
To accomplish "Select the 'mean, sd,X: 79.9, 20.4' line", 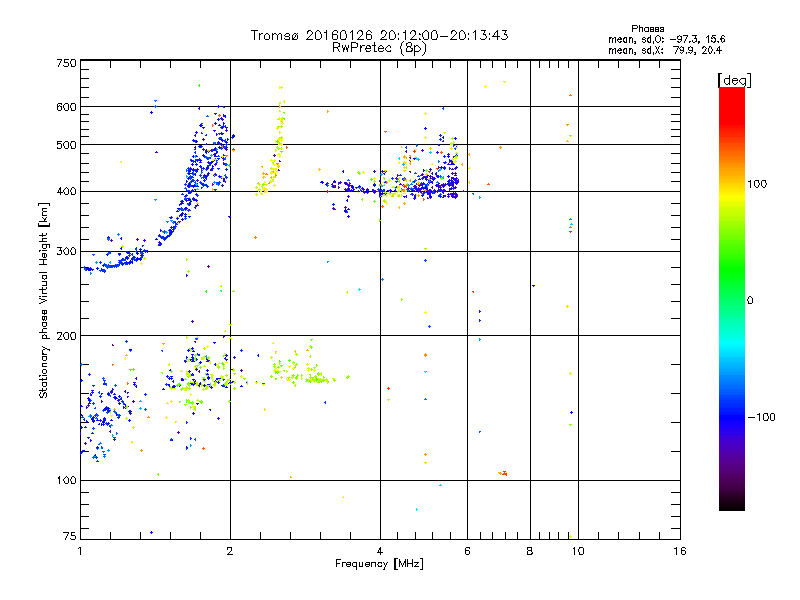I will click(x=665, y=50).
